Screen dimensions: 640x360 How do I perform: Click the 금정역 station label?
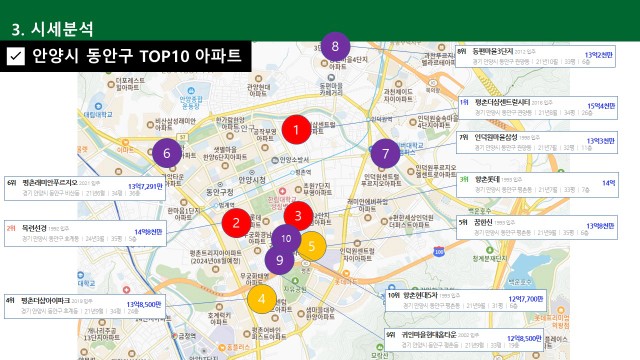point(188,336)
